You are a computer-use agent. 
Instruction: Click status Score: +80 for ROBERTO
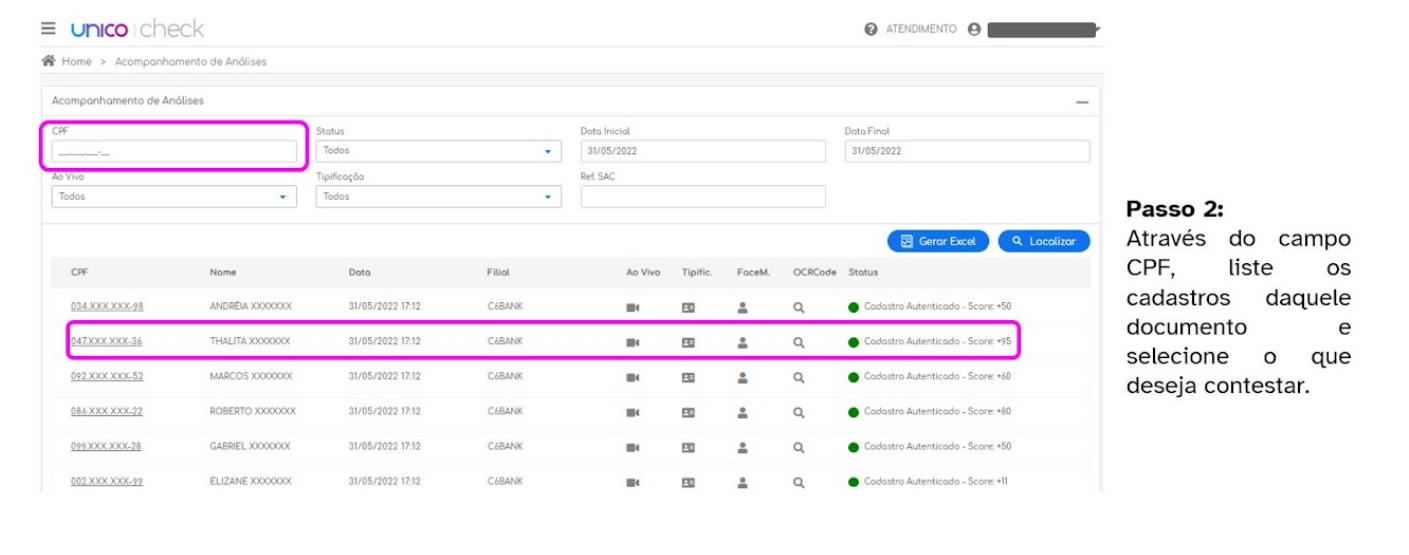[930, 411]
